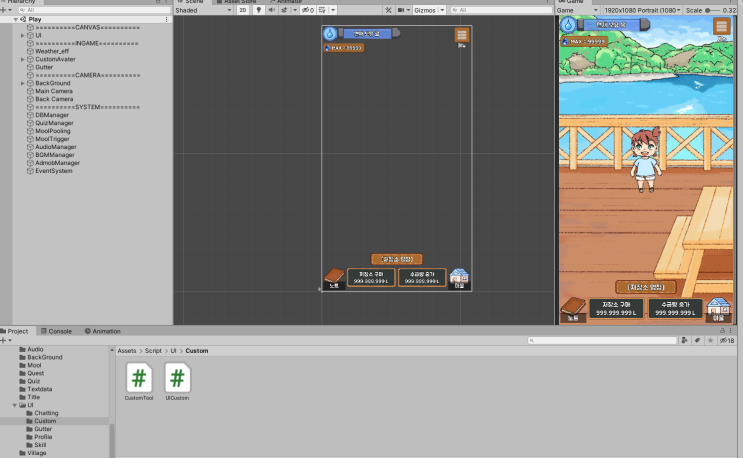This screenshot has height=458, width=743.
Task: Click UI in breadcrumb path
Action: 173,351
